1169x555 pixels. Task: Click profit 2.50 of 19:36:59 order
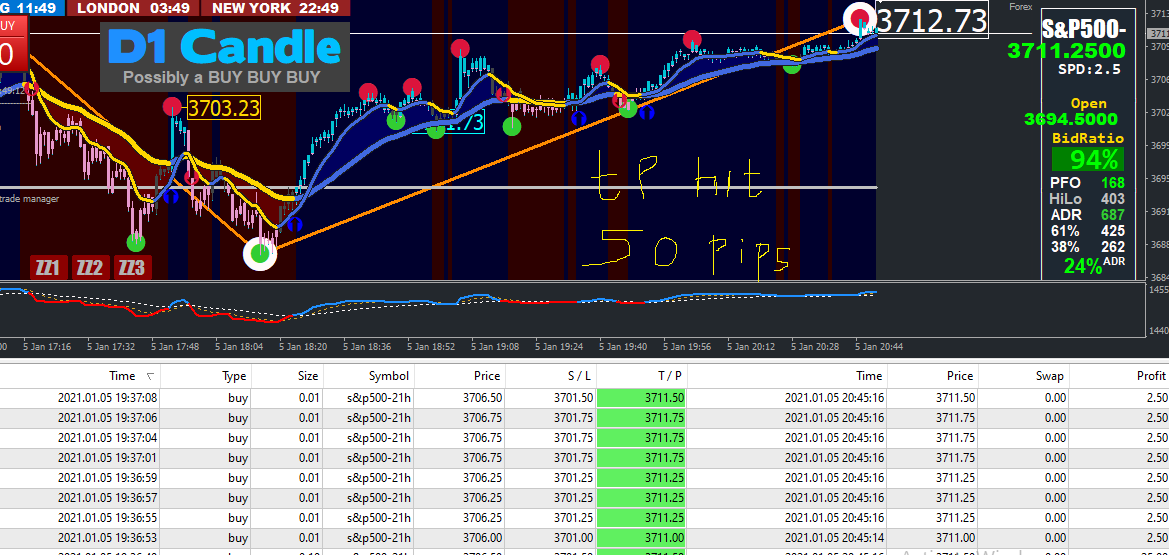pyautogui.click(x=1155, y=478)
